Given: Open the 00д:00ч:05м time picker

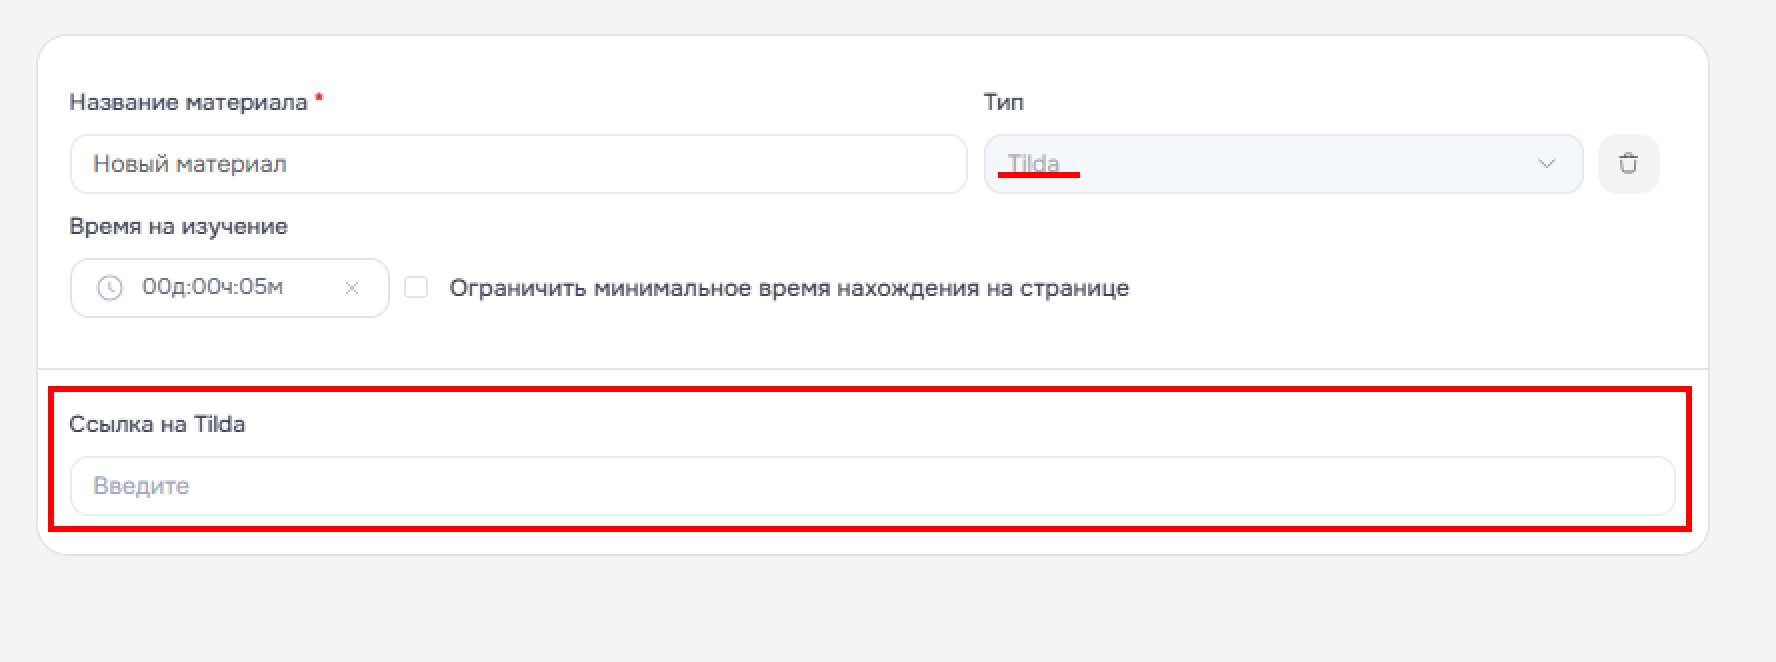Looking at the screenshot, I should pyautogui.click(x=229, y=288).
